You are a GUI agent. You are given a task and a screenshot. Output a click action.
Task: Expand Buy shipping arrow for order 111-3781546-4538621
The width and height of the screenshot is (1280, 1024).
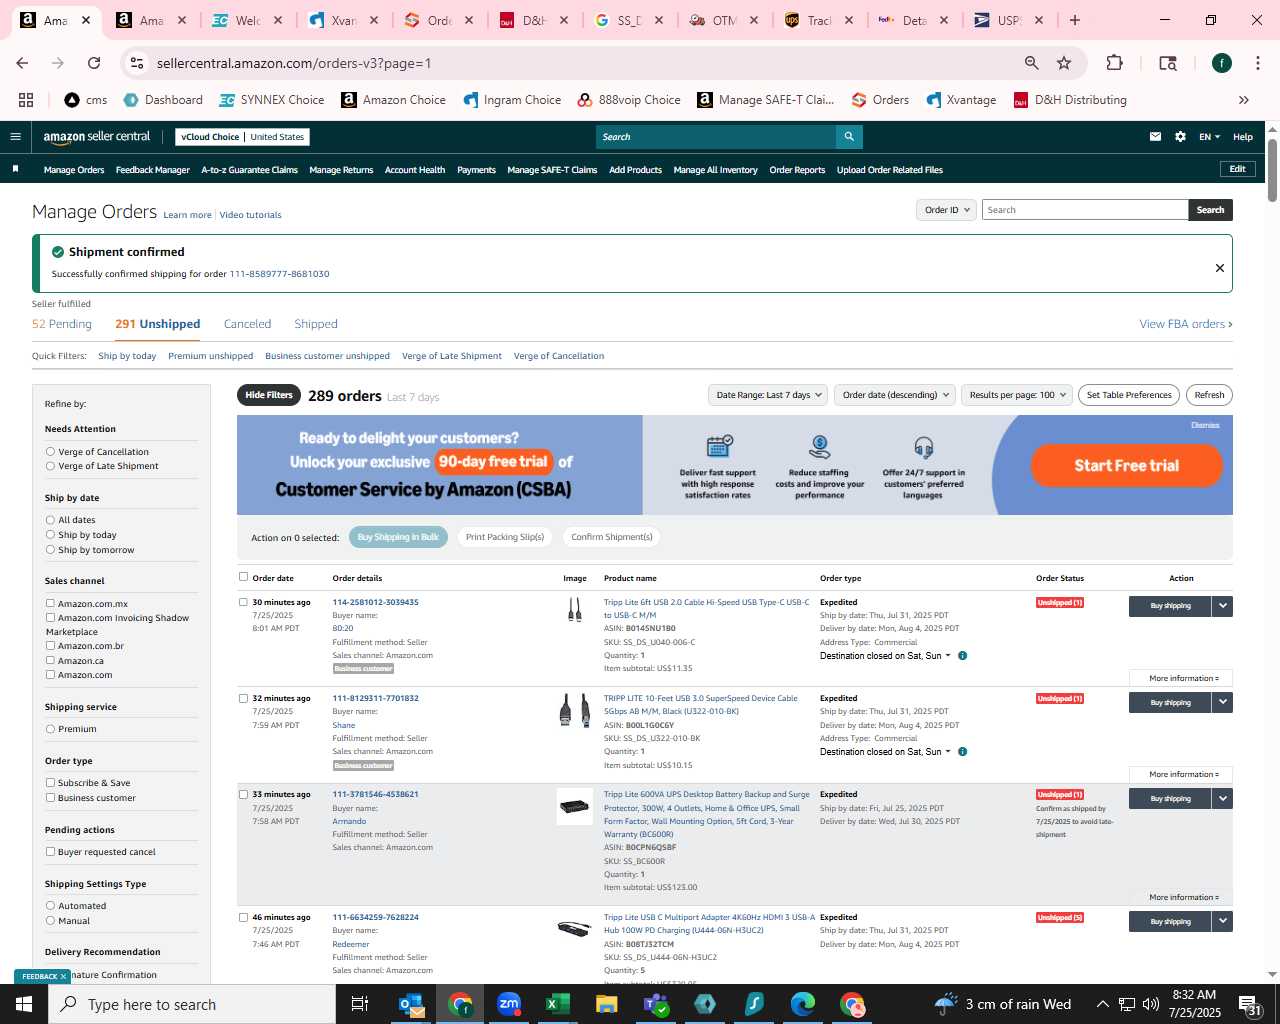pos(1222,799)
